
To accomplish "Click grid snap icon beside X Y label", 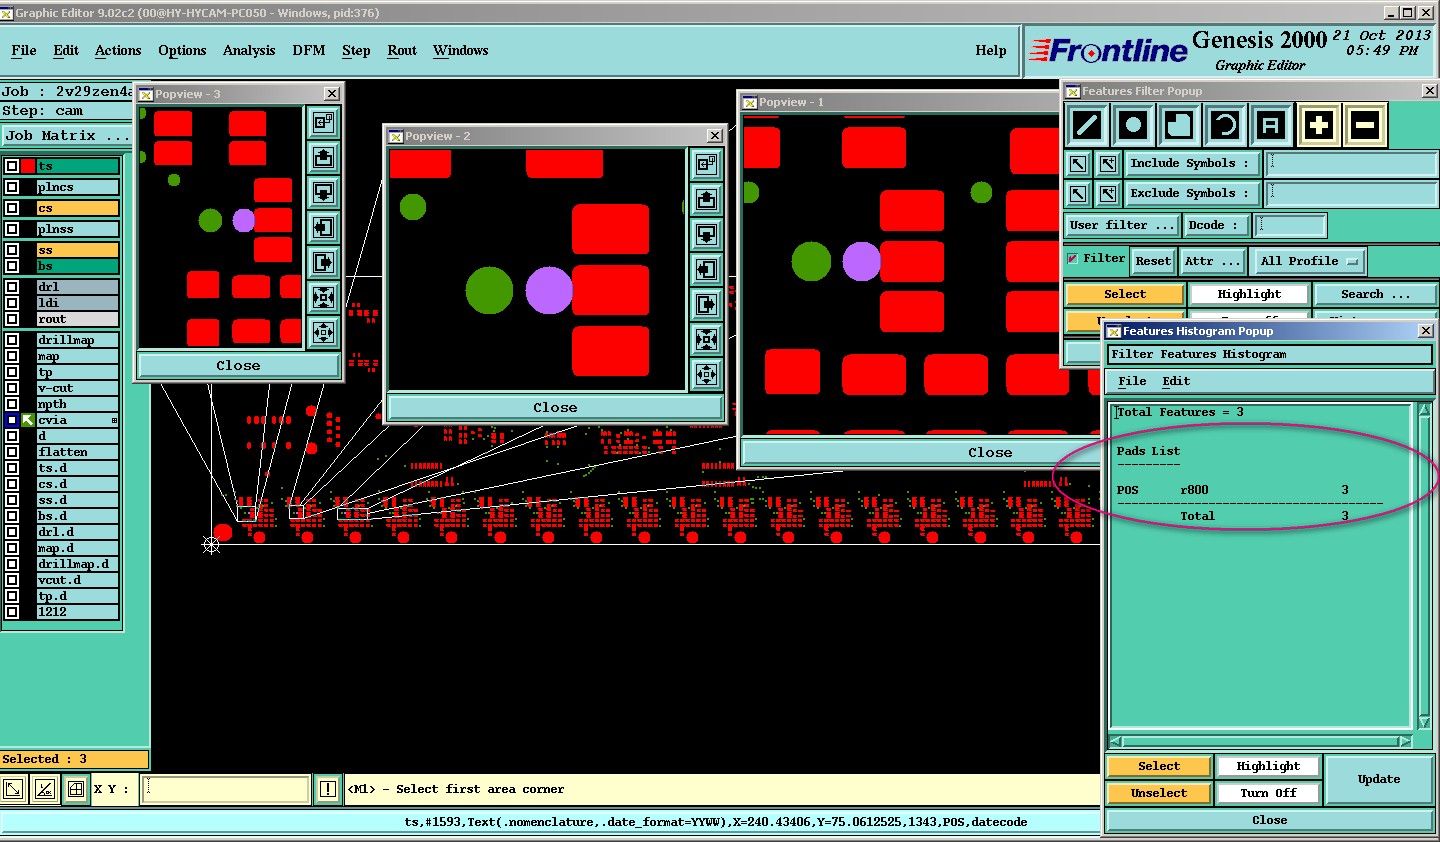I will pyautogui.click(x=76, y=789).
